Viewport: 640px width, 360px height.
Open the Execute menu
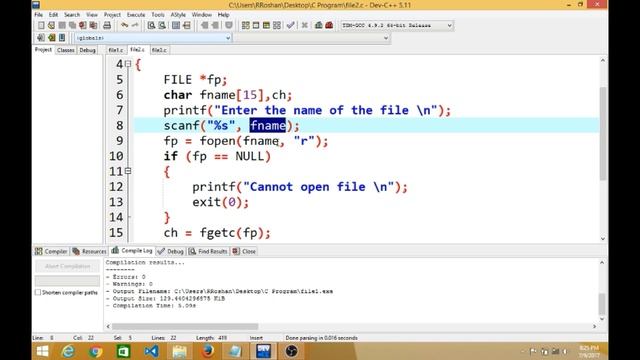(x=136, y=15)
